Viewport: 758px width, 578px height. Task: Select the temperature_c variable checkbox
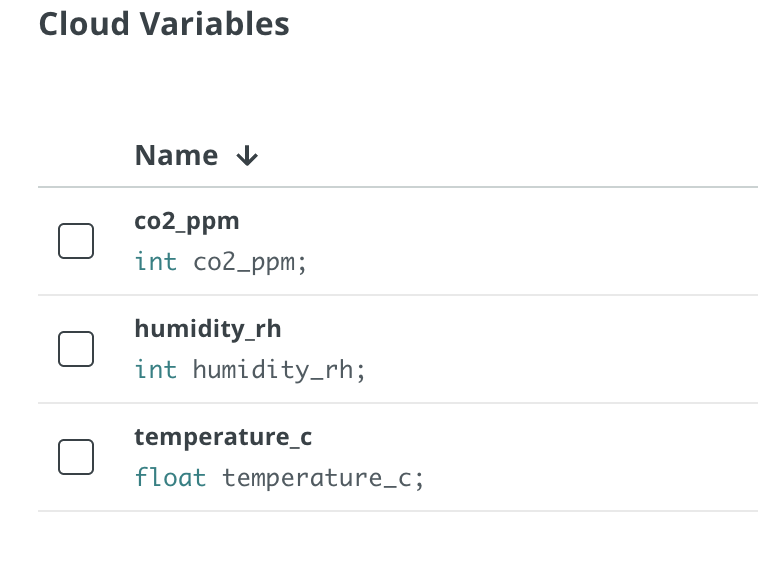click(x=76, y=457)
